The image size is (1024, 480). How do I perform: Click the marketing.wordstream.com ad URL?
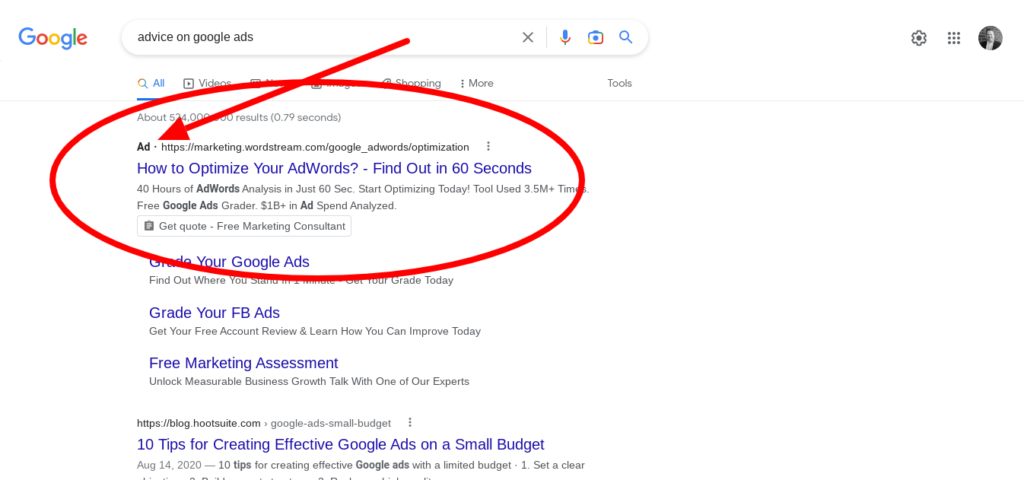(315, 147)
